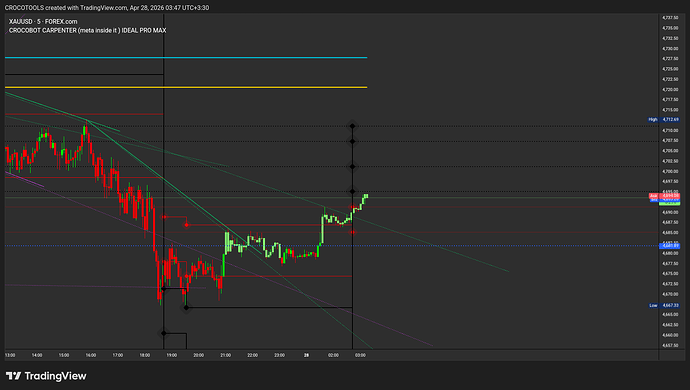Click the 03:00 time axis label
Viewport: 690px width, 390px height.
360,355
